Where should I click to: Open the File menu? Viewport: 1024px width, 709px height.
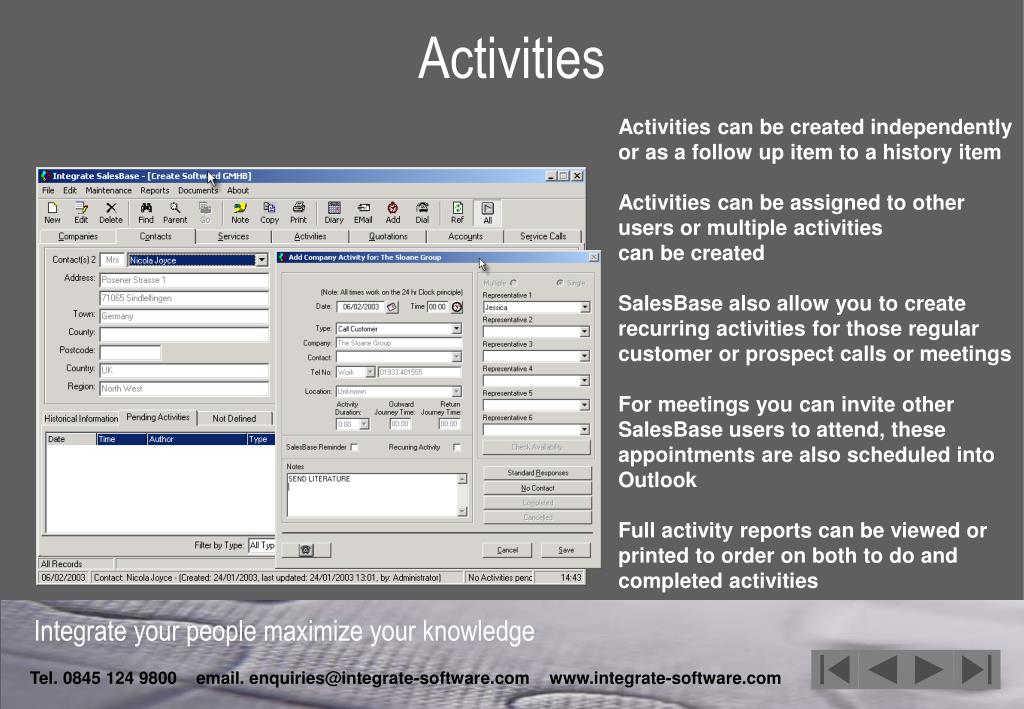pyautogui.click(x=48, y=191)
